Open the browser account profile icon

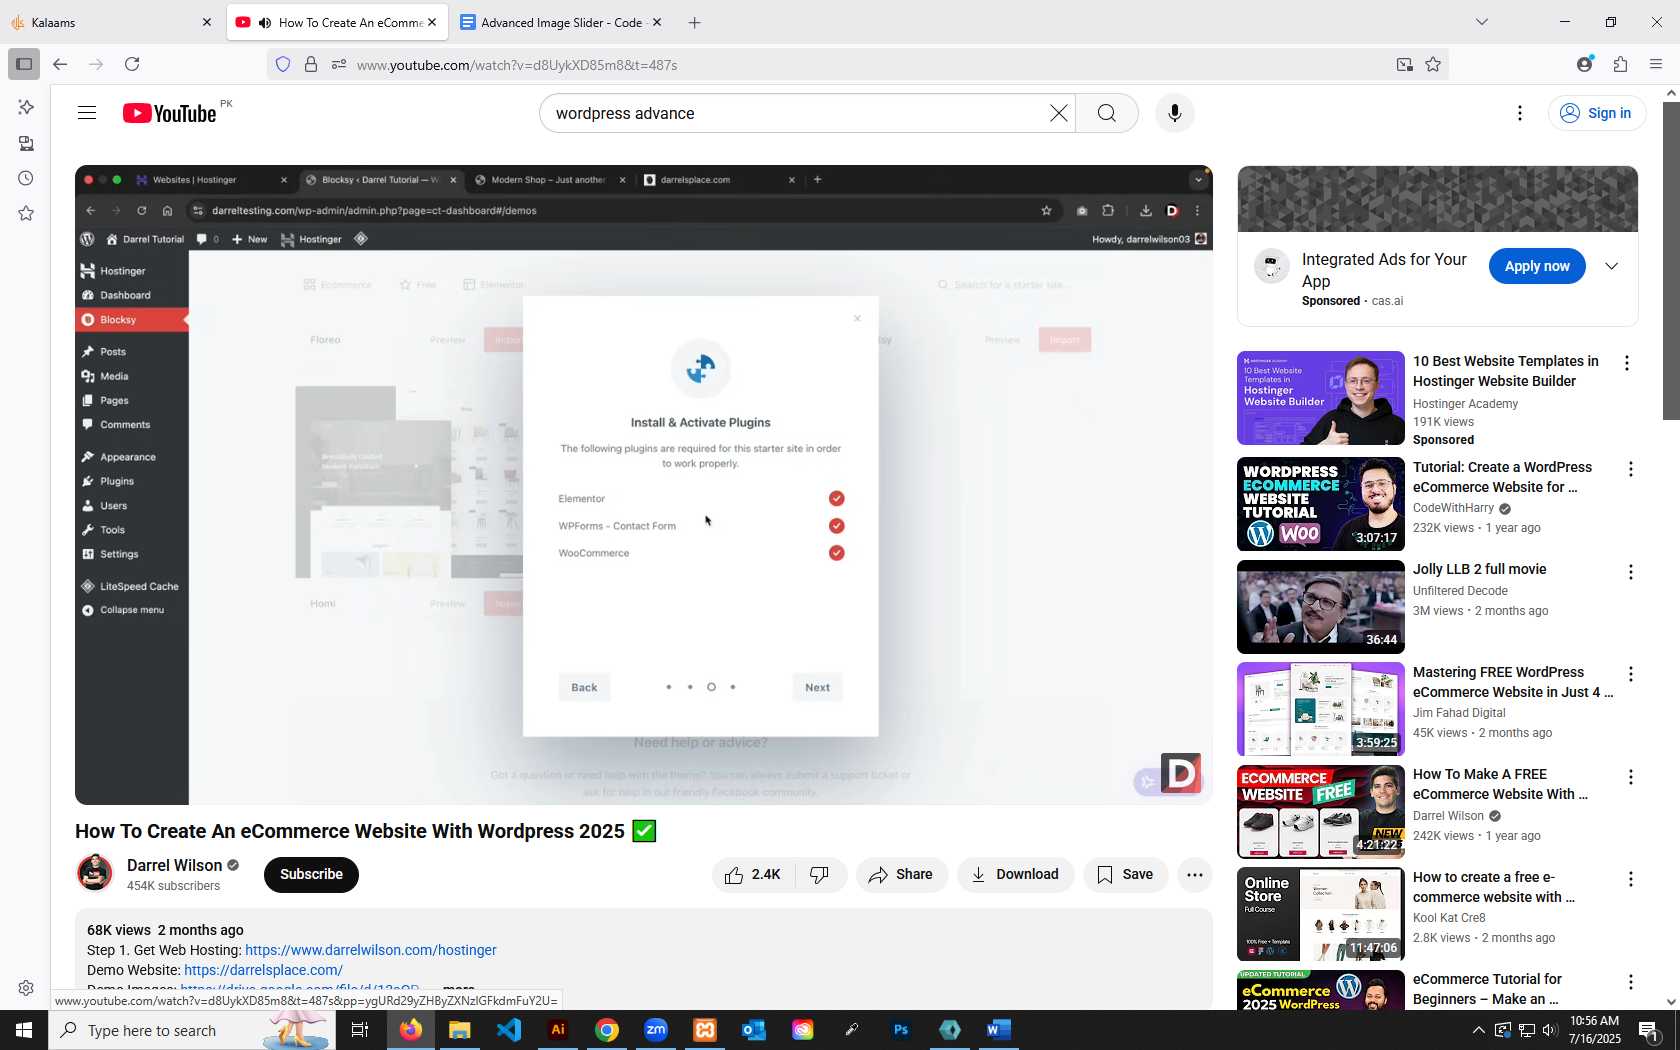[x=1584, y=65]
